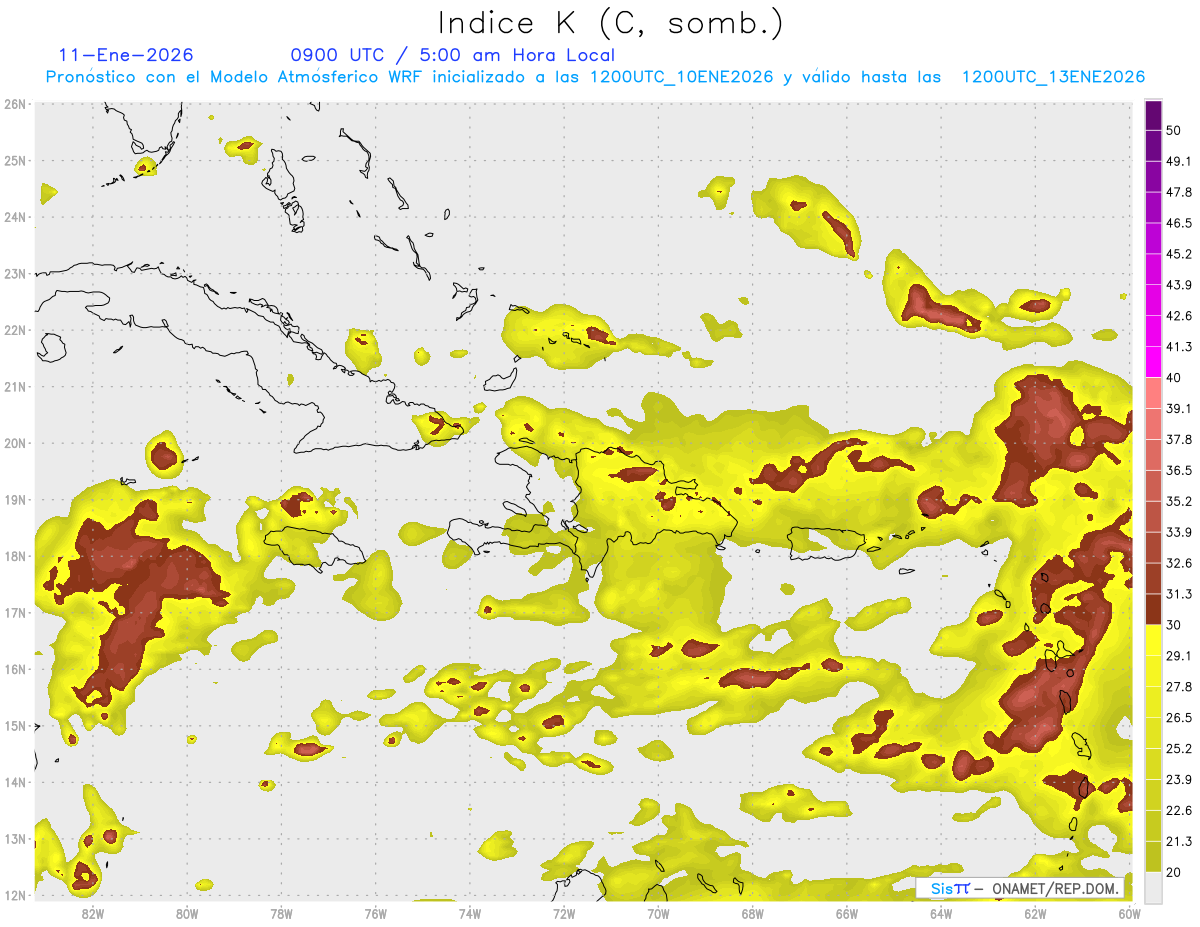Click the "27.8" color scale value
Screen dimensions: 1200x927
(1179, 687)
